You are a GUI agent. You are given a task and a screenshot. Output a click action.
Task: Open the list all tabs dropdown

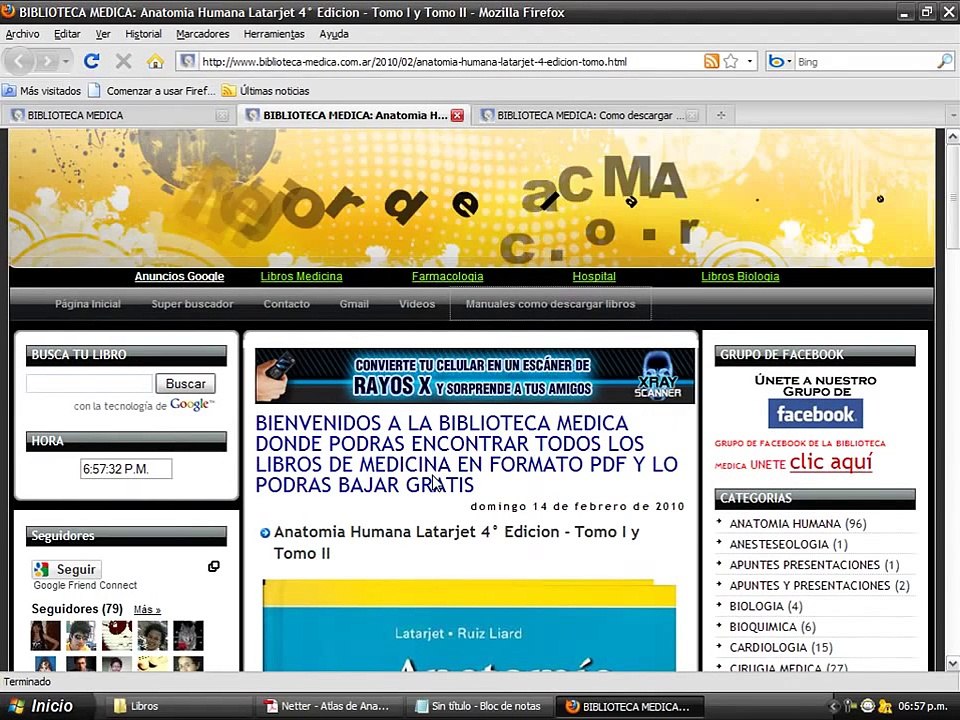pyautogui.click(x=953, y=115)
